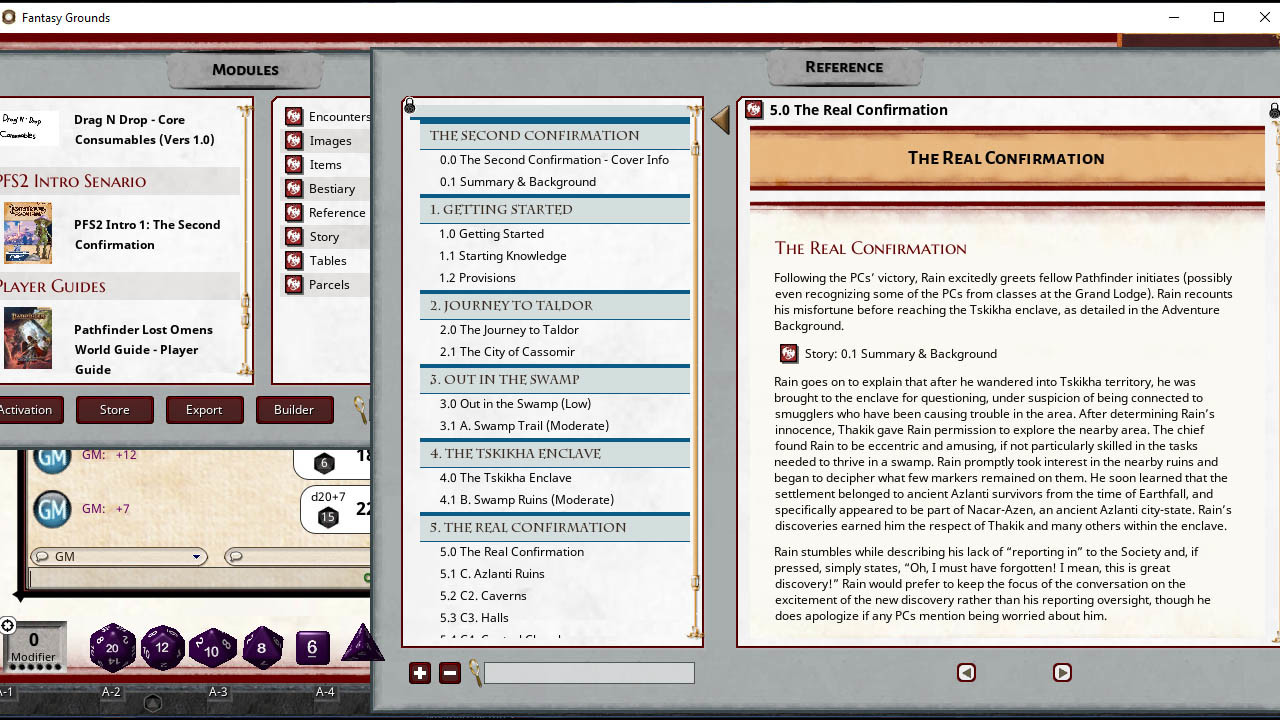Select the Bestiary icon in the Modules window

[x=294, y=188]
